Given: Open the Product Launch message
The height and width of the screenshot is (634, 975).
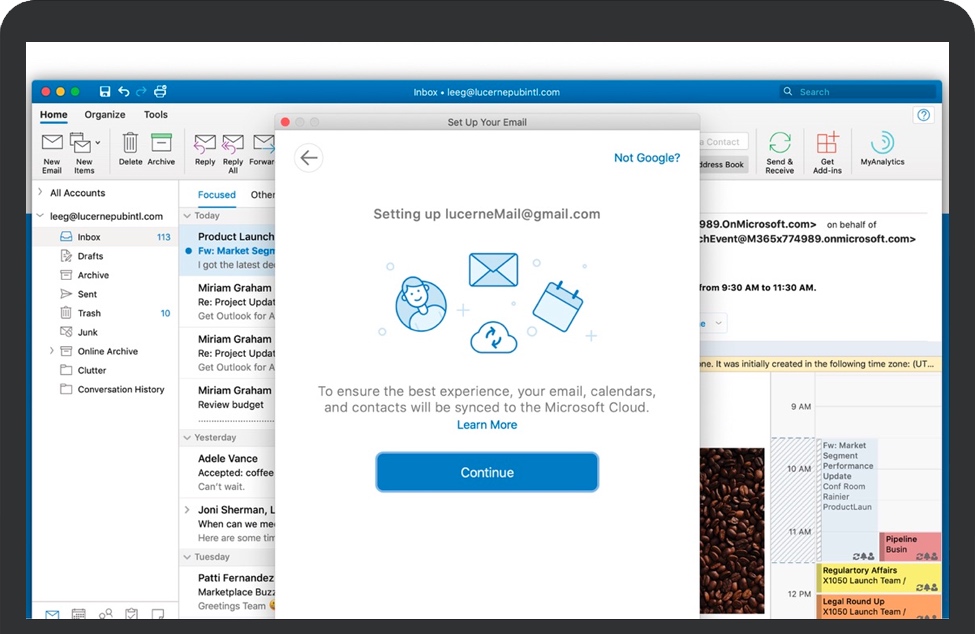Looking at the screenshot, I should coord(228,250).
